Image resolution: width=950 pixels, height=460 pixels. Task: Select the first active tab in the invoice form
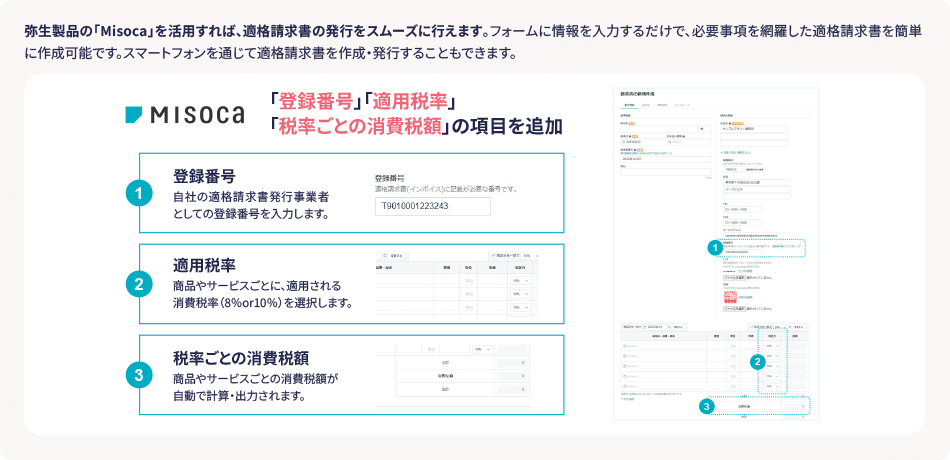(629, 105)
